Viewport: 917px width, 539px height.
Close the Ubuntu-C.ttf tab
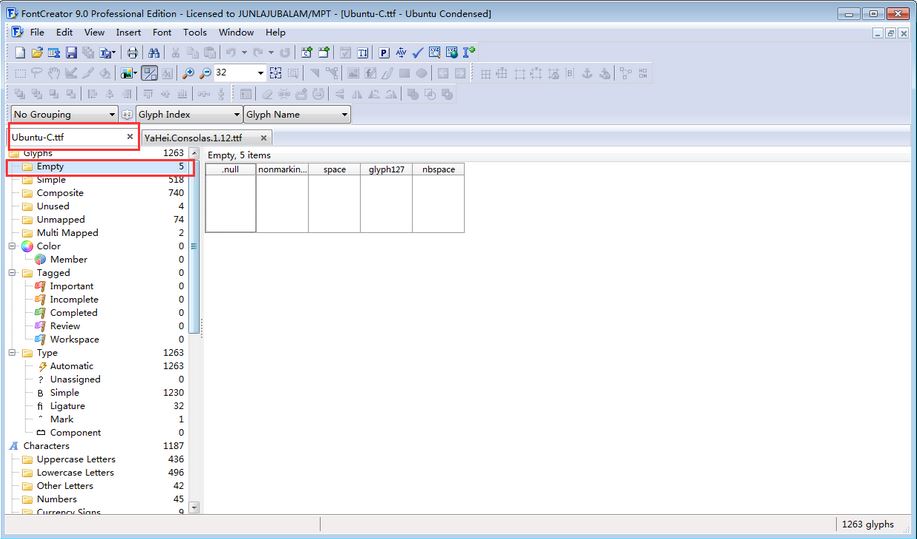point(130,136)
